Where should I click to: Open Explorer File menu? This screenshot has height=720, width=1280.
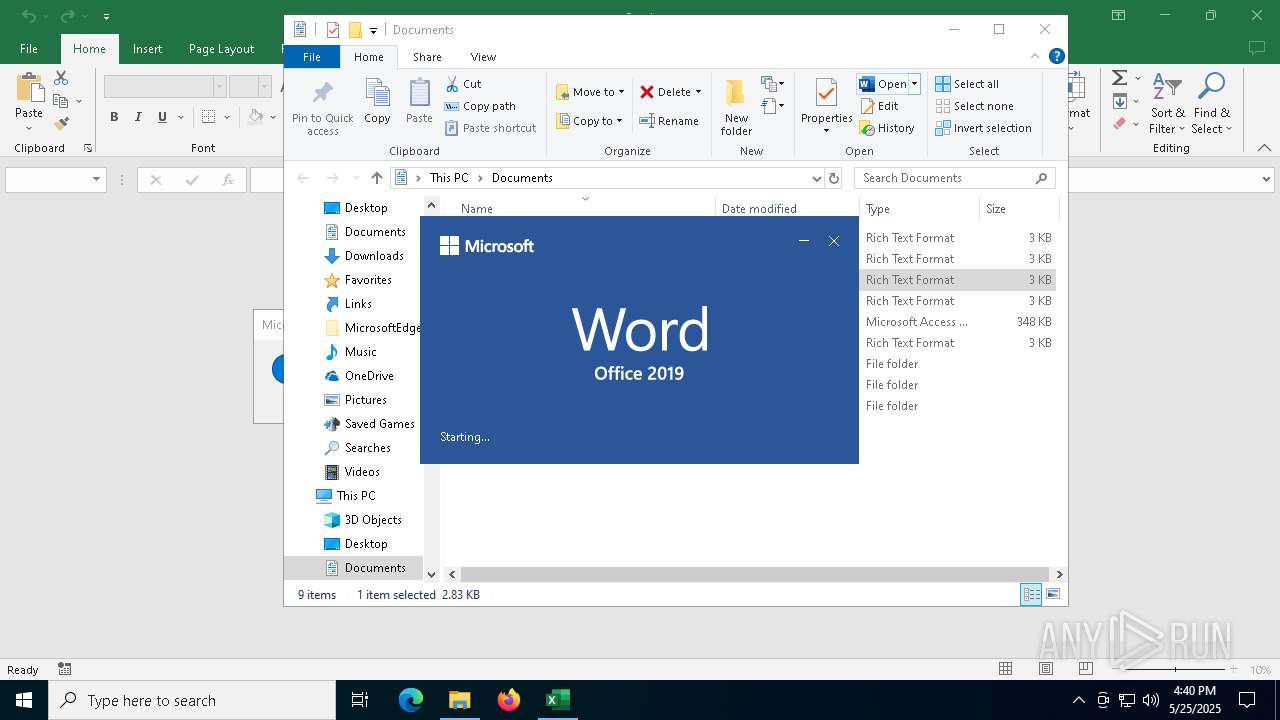pos(312,57)
